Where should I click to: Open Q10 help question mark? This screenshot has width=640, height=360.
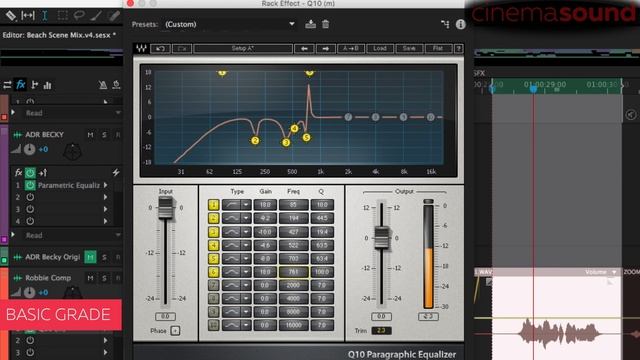pyautogui.click(x=458, y=49)
